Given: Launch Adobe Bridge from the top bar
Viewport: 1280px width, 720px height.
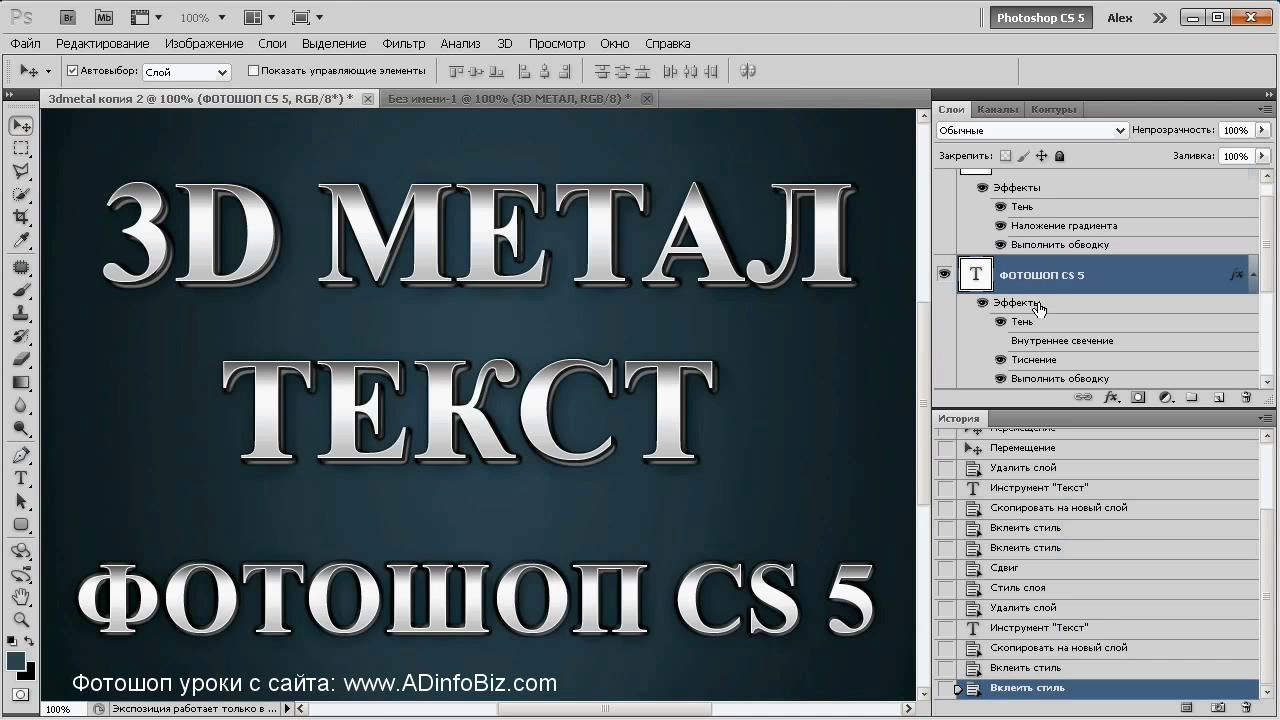Looking at the screenshot, I should click(68, 18).
